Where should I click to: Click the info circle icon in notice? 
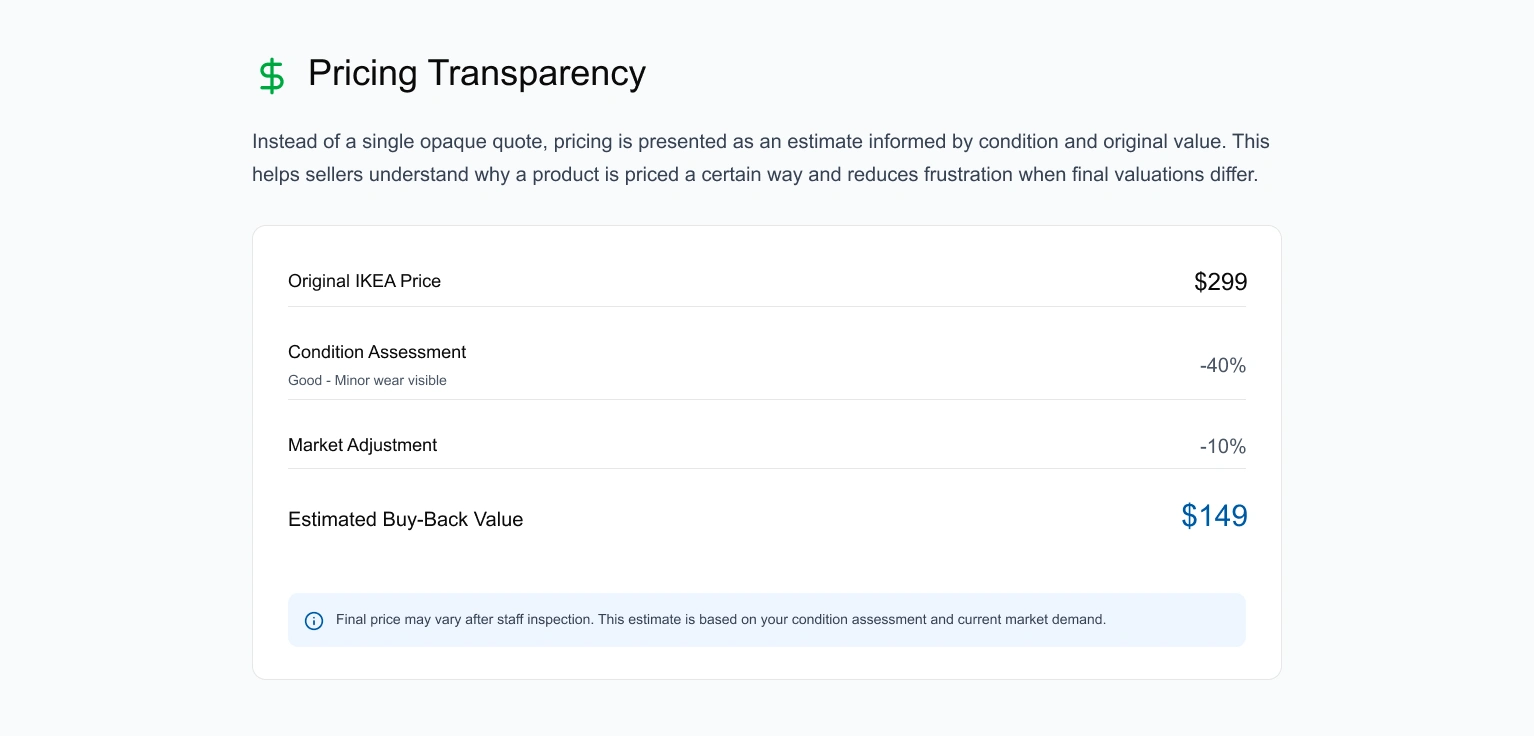[314, 621]
